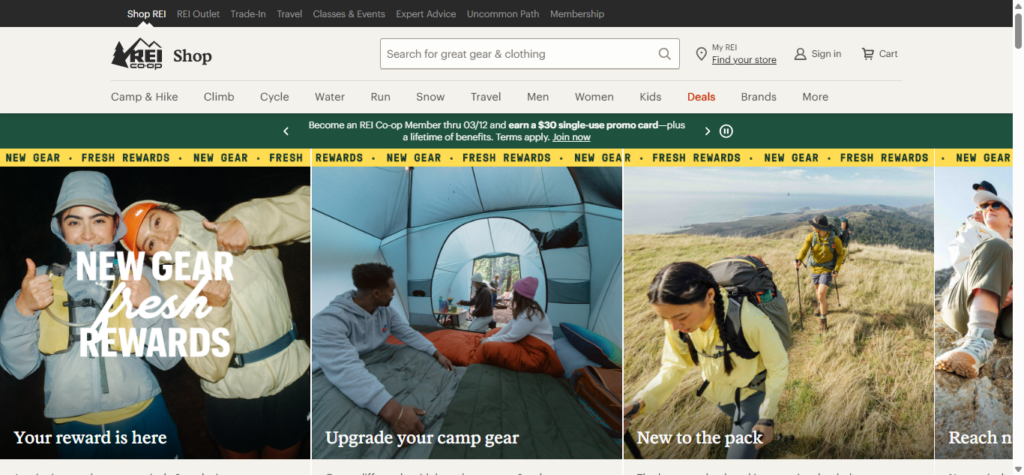Open the shopping cart icon
Image resolution: width=1024 pixels, height=475 pixels.
[867, 54]
